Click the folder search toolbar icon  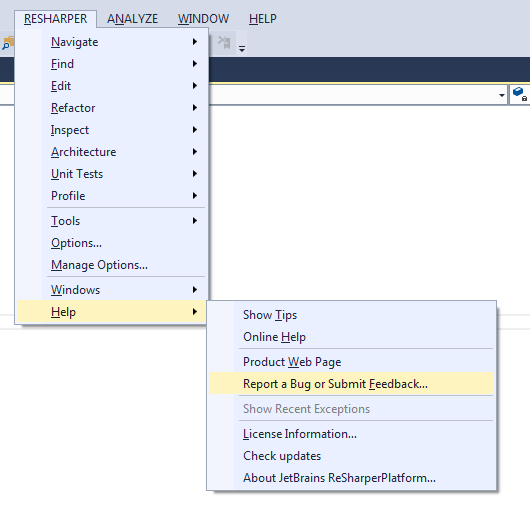(x=7, y=43)
